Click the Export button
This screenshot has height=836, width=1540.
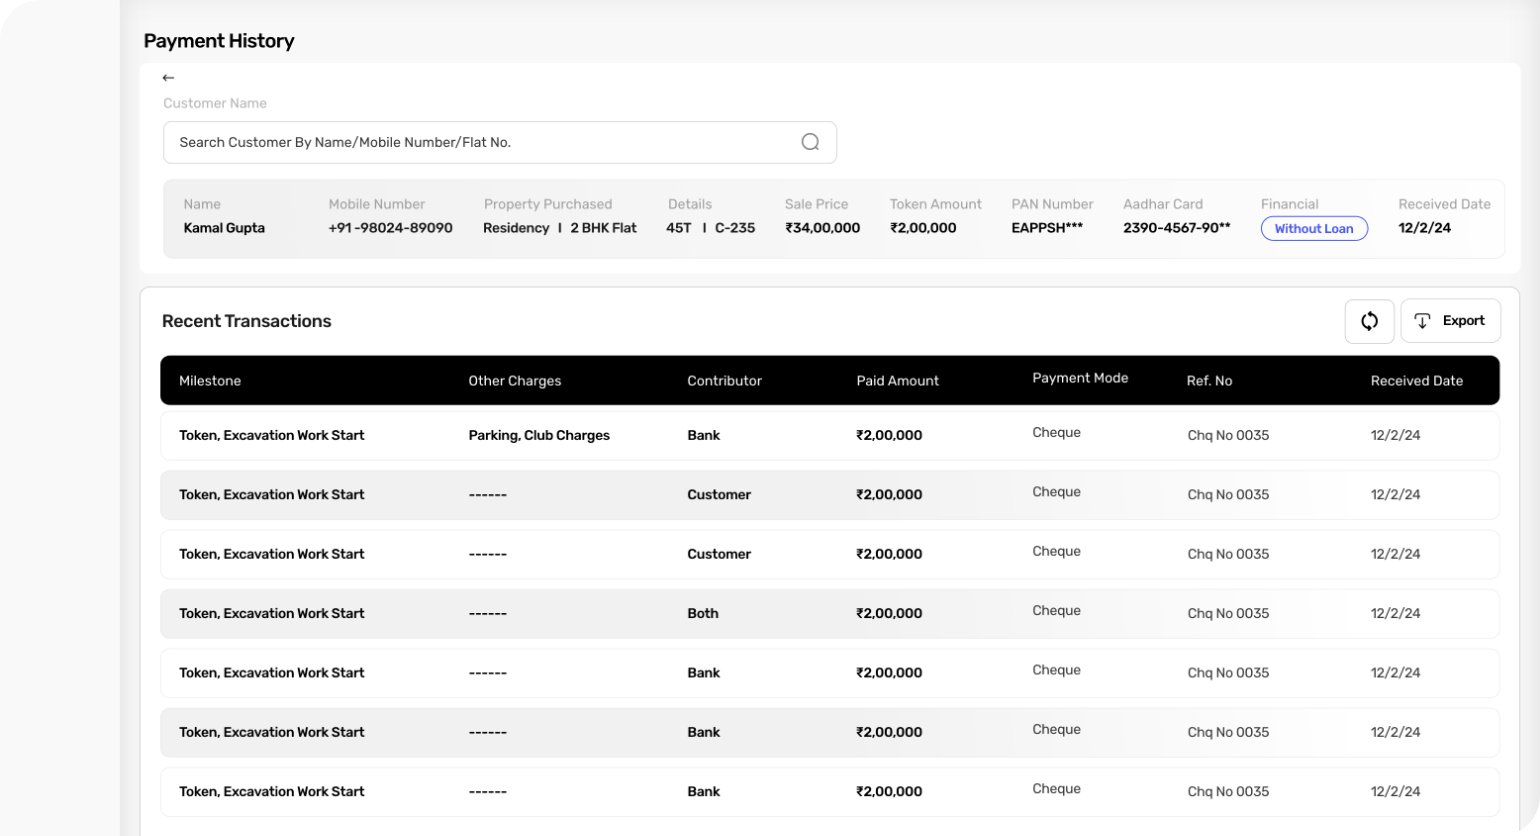click(x=1450, y=321)
